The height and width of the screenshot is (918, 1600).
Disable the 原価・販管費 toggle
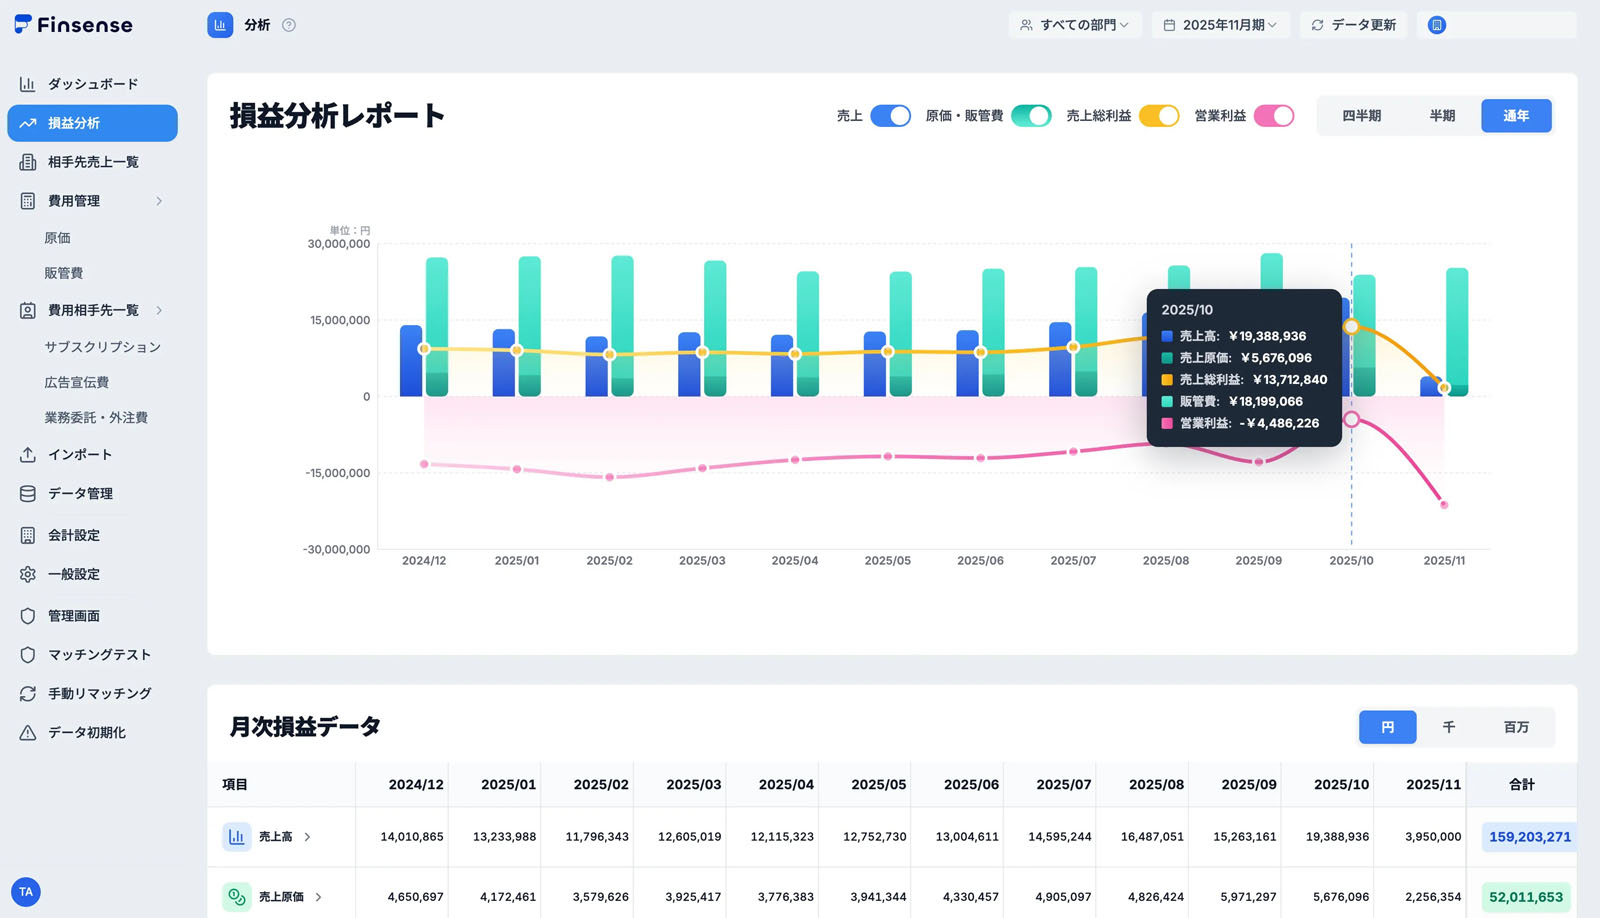click(1031, 116)
